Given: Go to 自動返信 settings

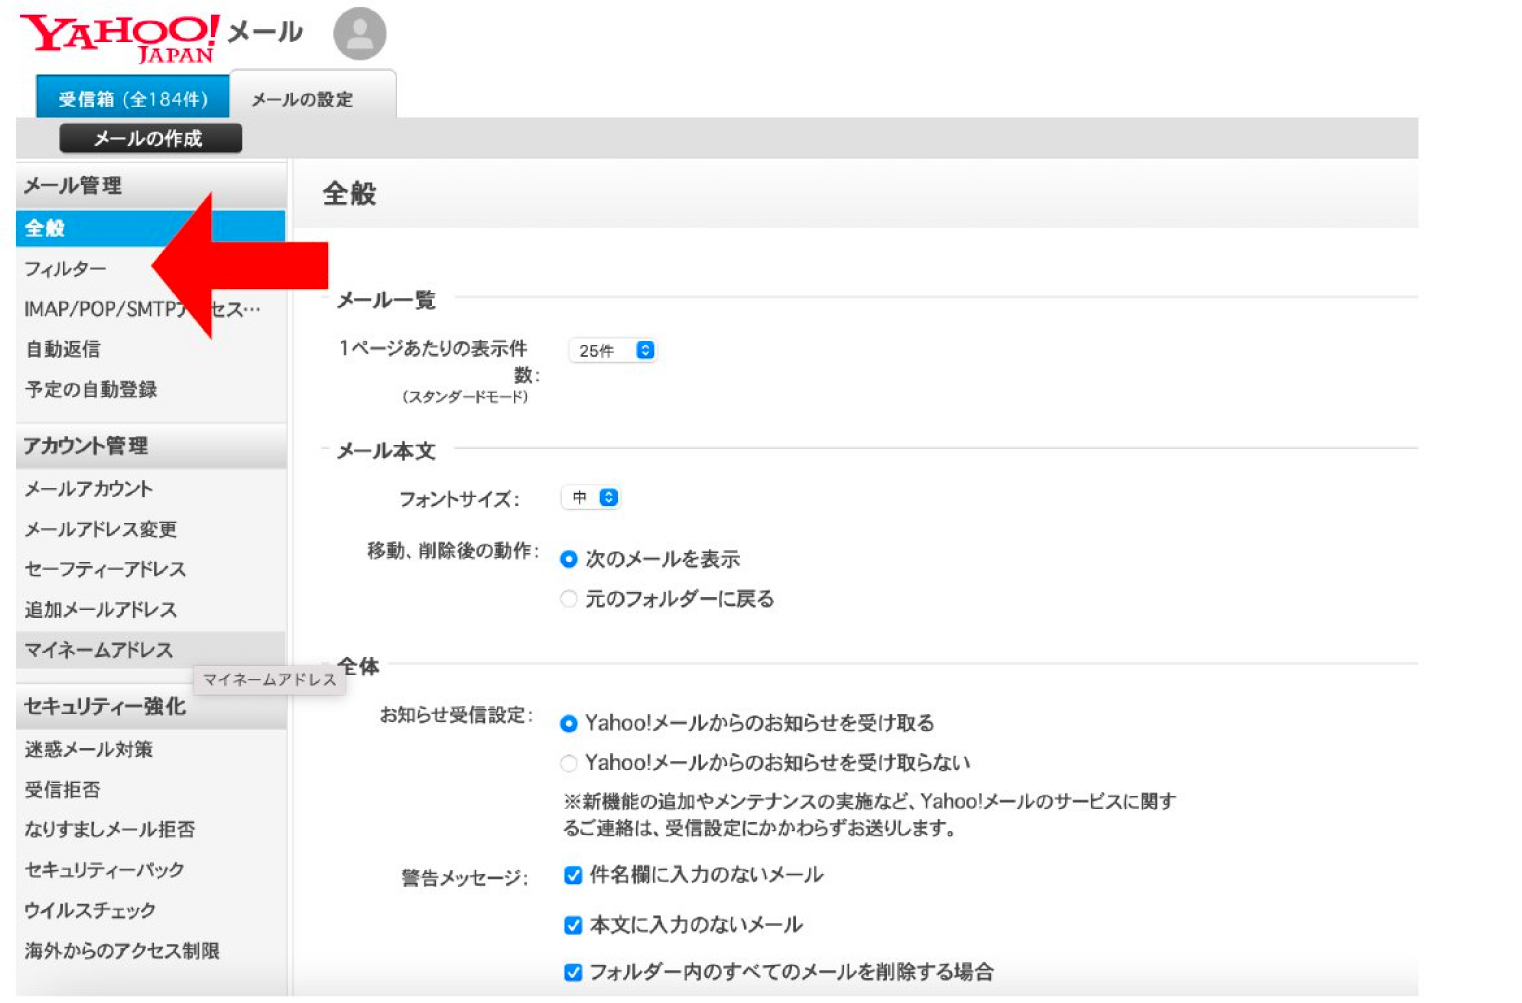Looking at the screenshot, I should point(63,349).
